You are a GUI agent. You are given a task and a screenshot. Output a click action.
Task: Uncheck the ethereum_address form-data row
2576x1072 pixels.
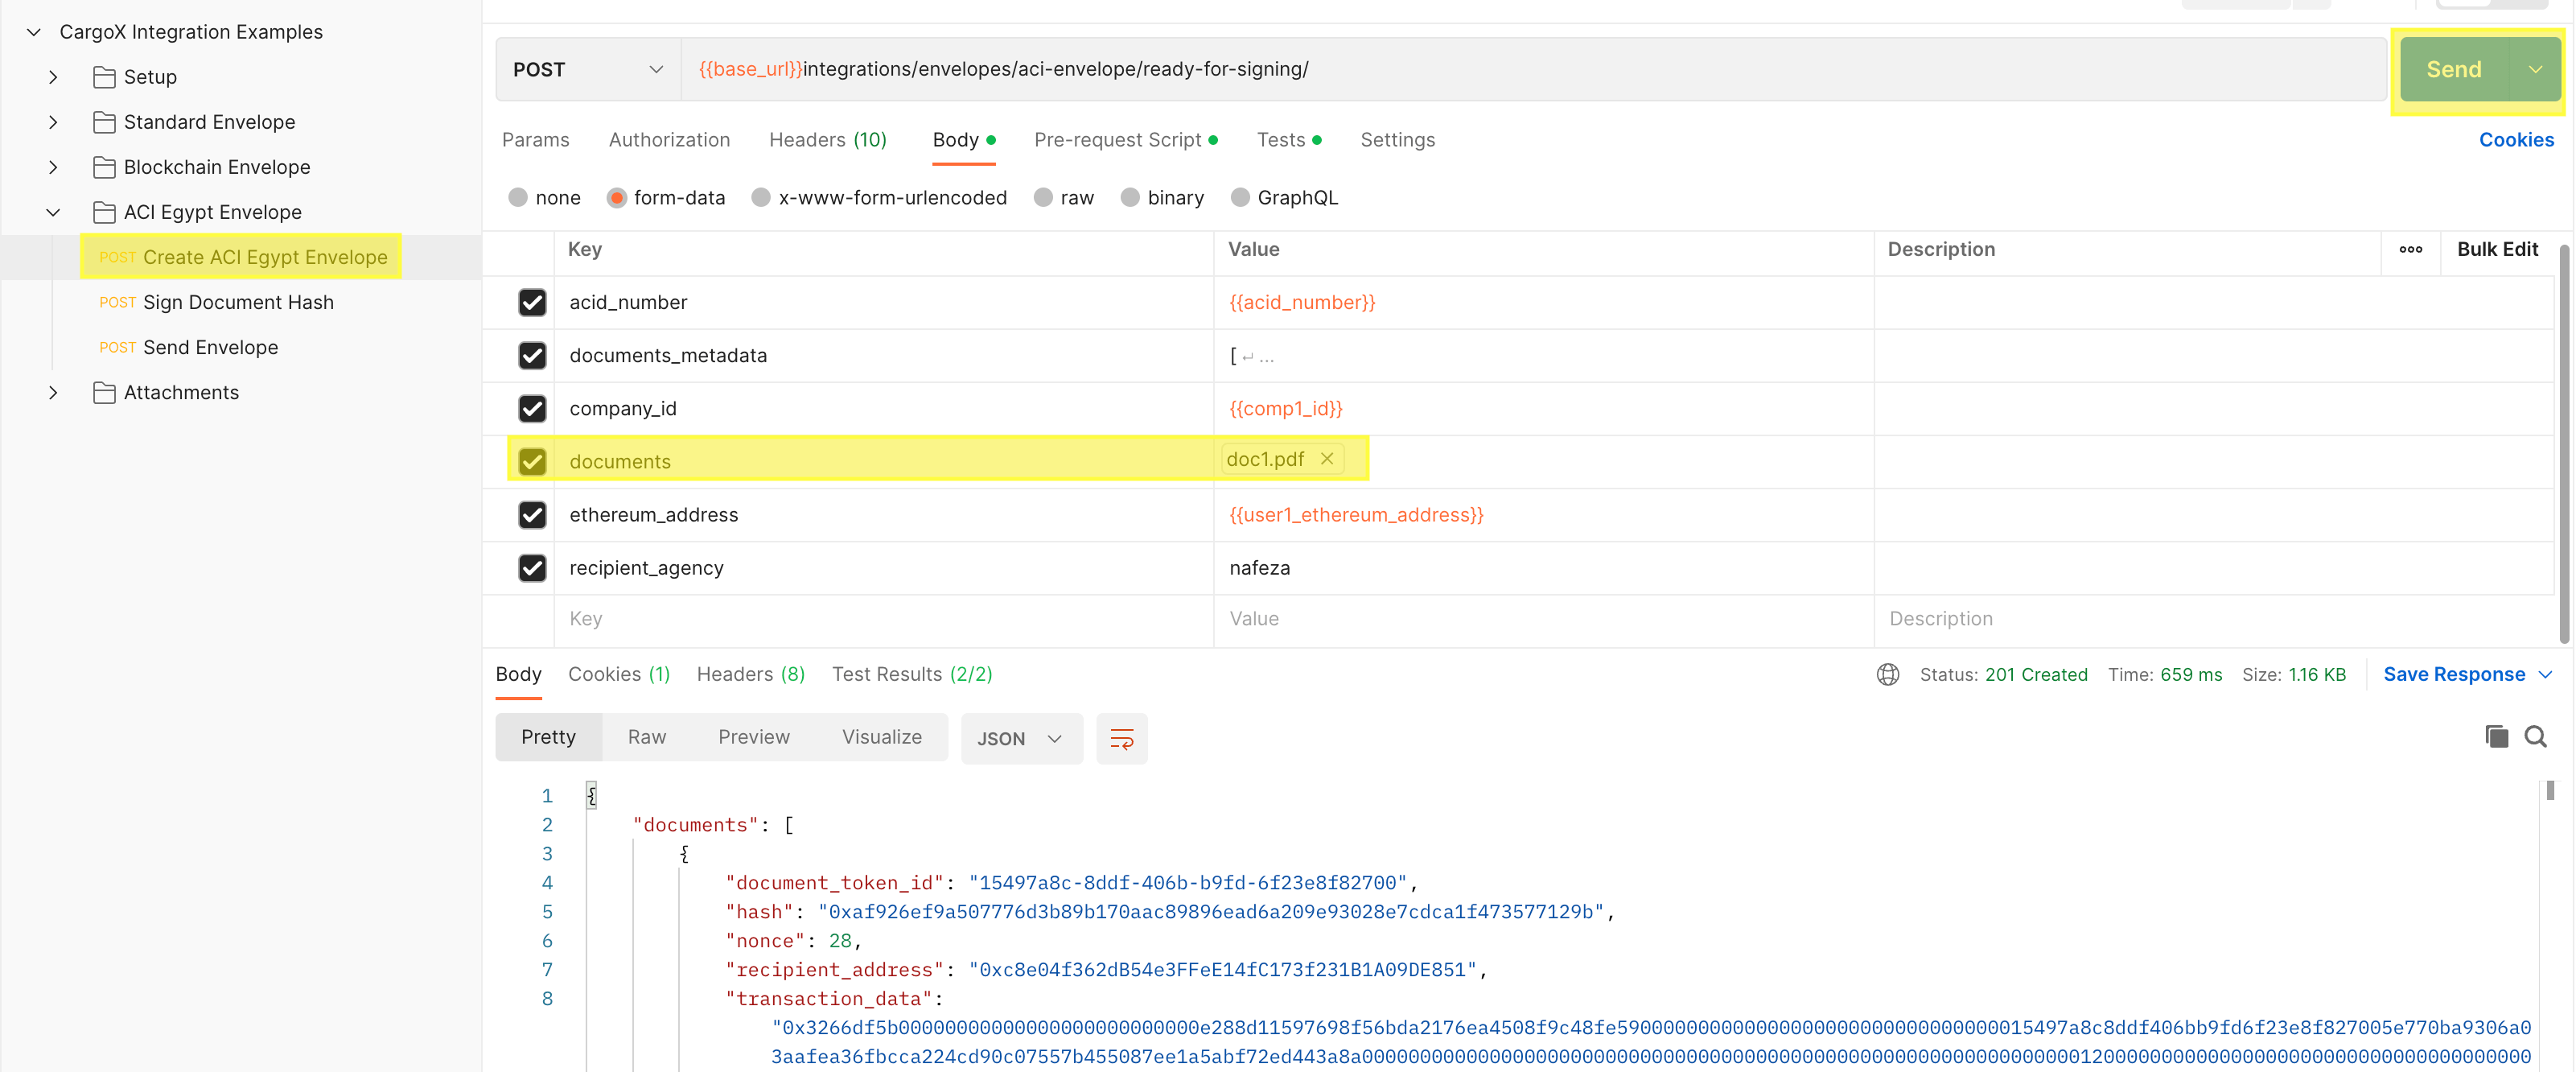pos(533,514)
